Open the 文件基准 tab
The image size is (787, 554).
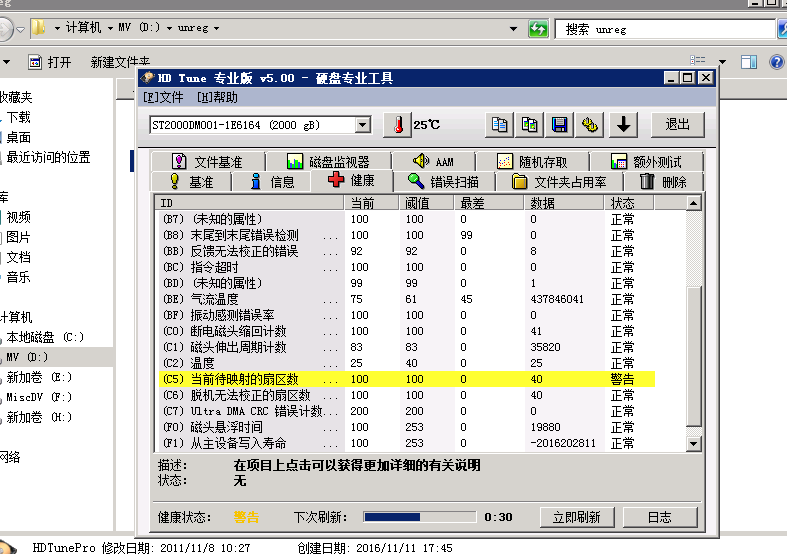point(207,162)
